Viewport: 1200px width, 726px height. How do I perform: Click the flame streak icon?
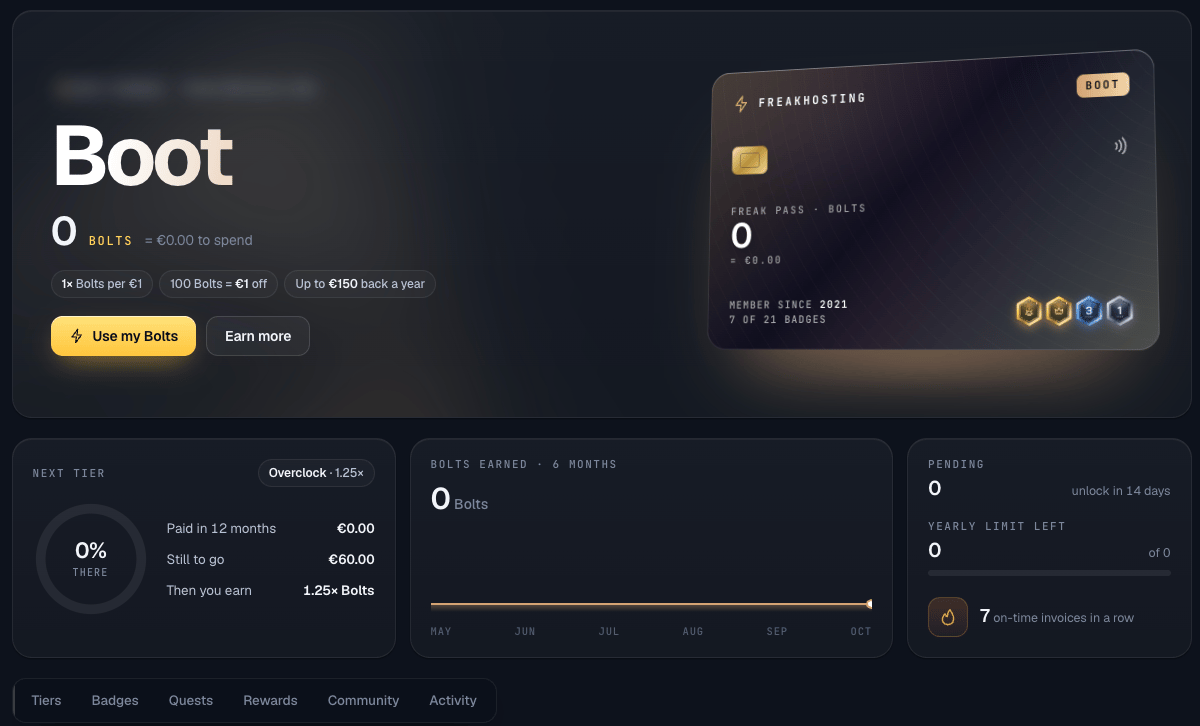pos(948,617)
